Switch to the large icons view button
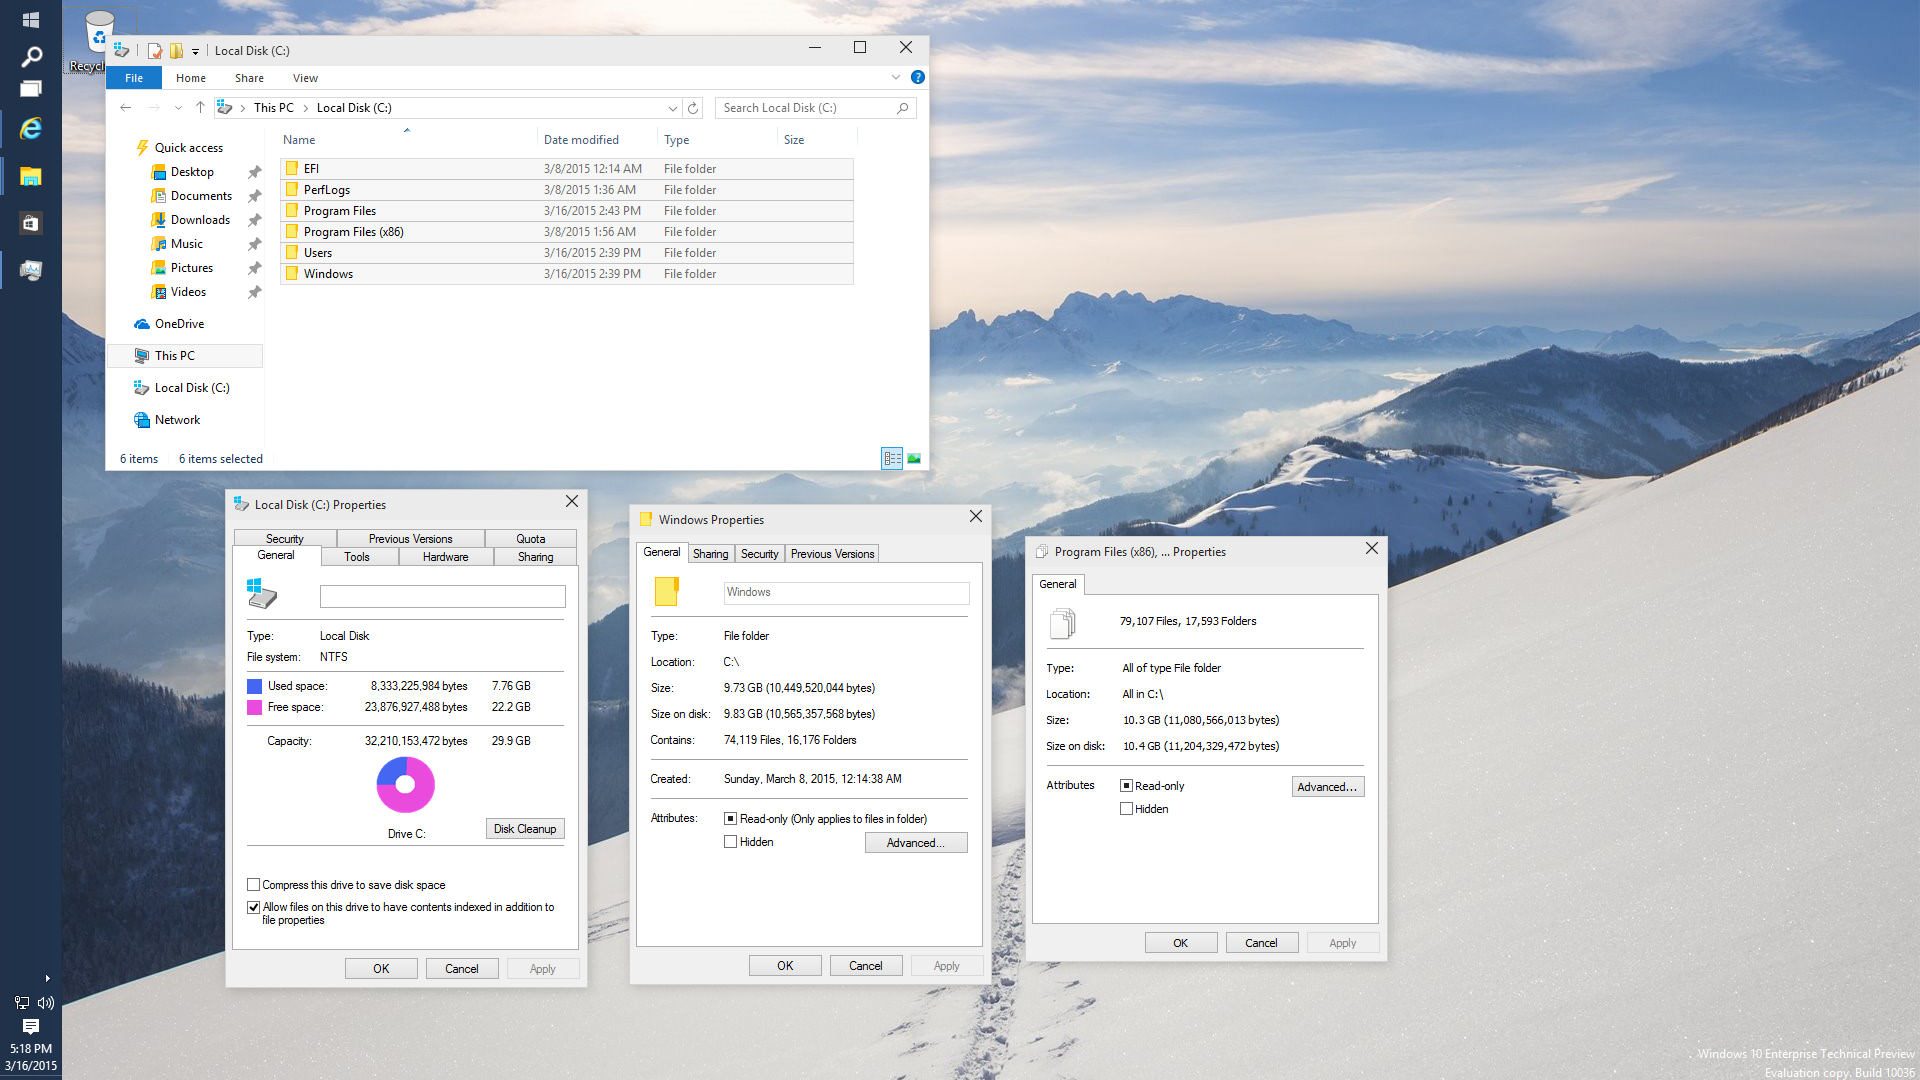The width and height of the screenshot is (1920, 1080). 914,459
